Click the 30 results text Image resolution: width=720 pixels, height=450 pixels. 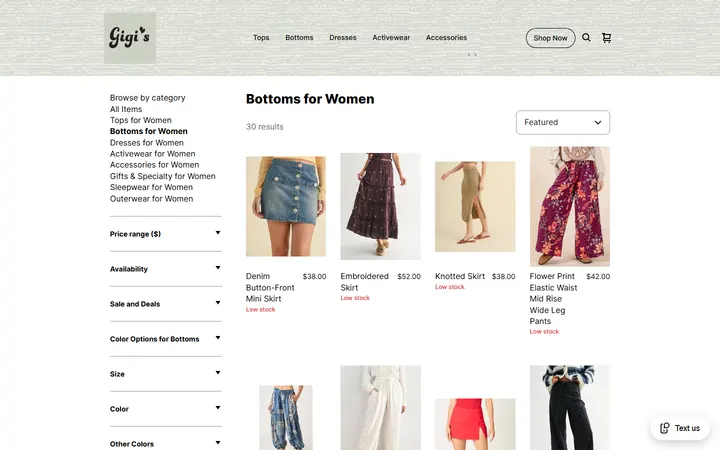pyautogui.click(x=264, y=127)
